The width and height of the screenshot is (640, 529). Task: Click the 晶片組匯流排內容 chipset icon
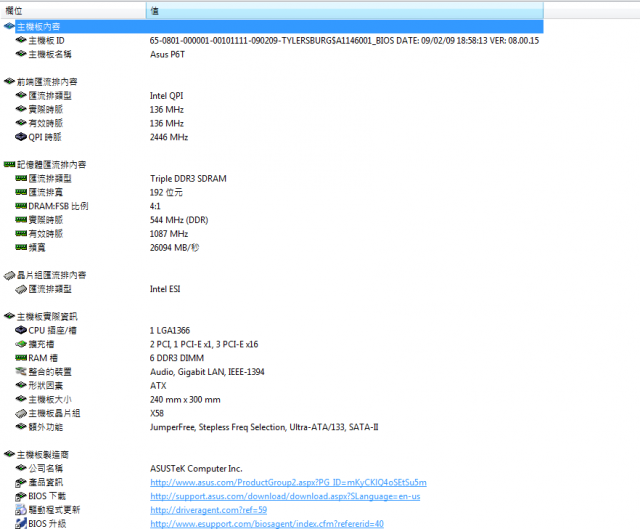coord(9,276)
